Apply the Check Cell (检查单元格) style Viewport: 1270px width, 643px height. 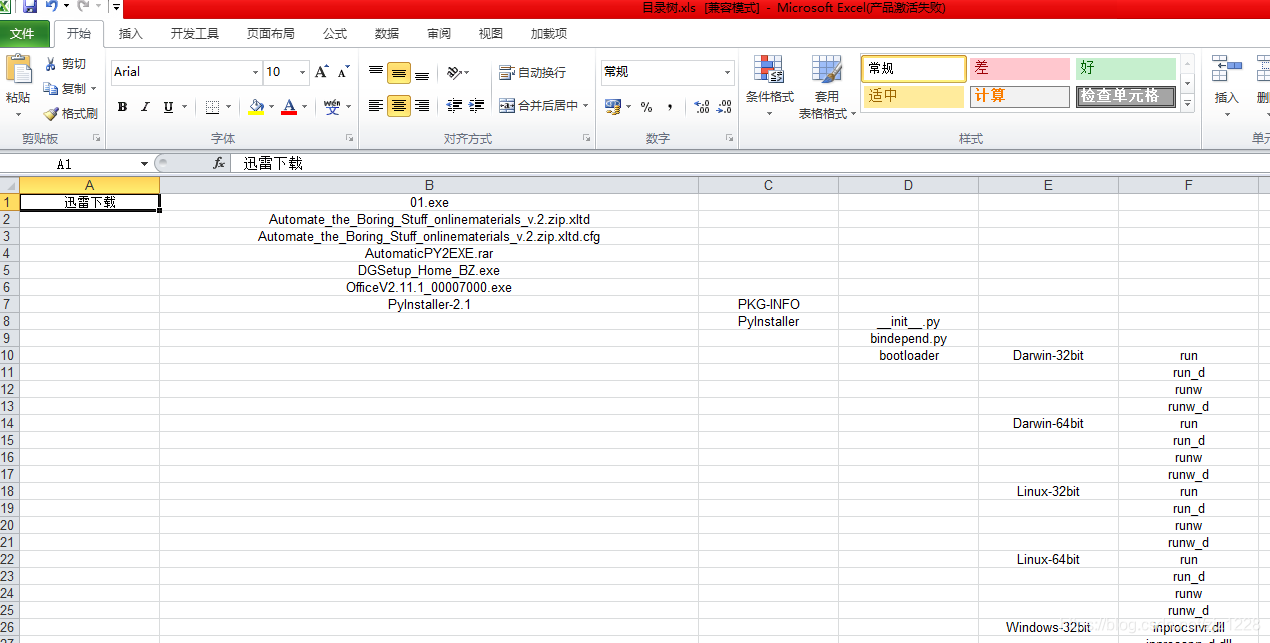pos(1126,96)
